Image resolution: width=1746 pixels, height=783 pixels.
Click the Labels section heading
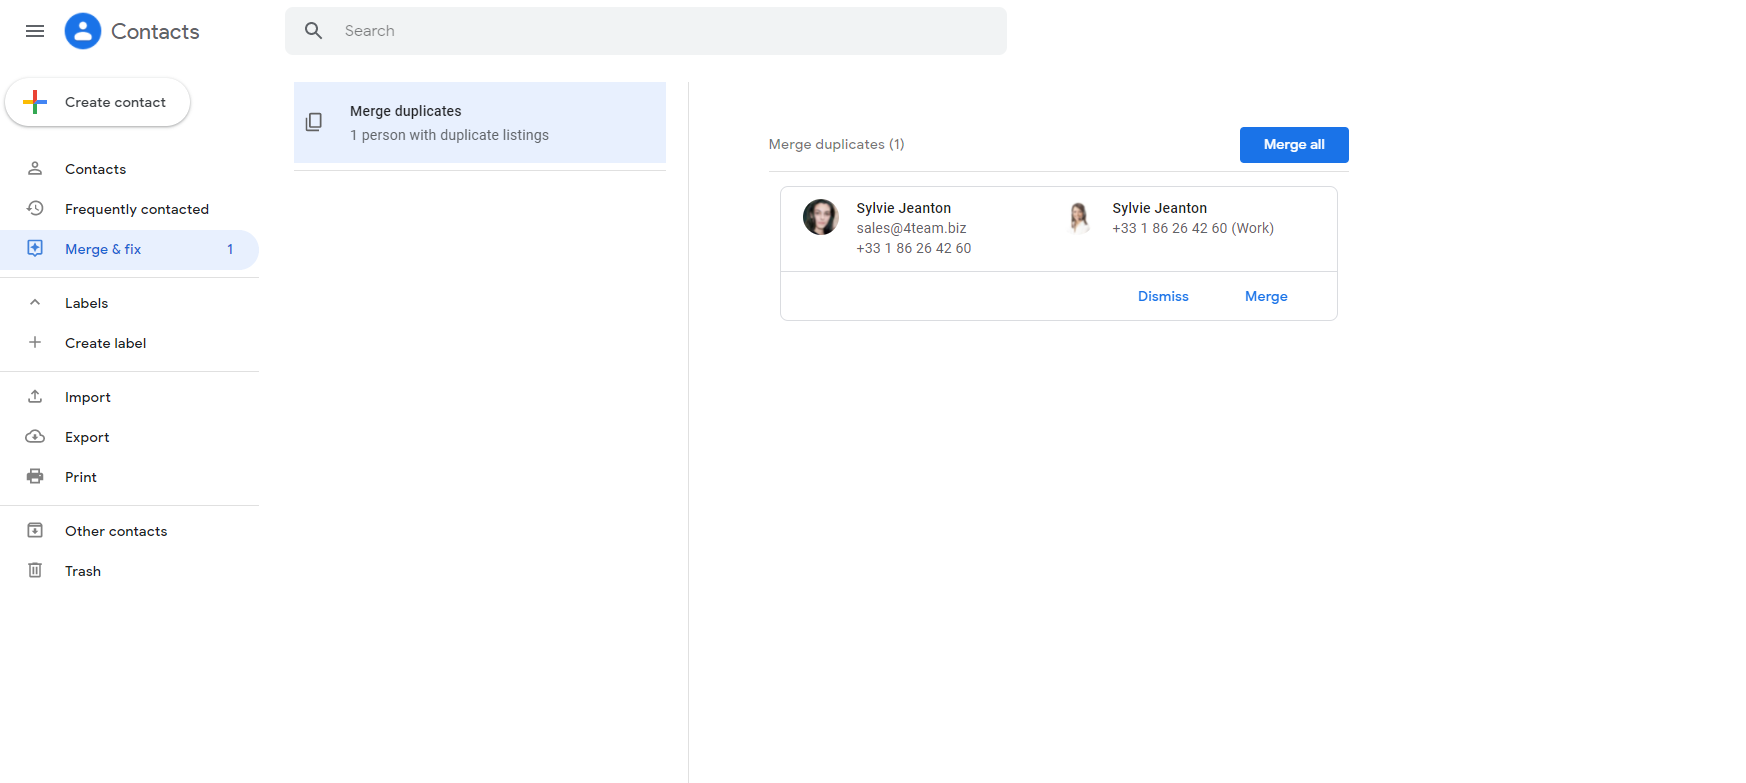coord(86,303)
